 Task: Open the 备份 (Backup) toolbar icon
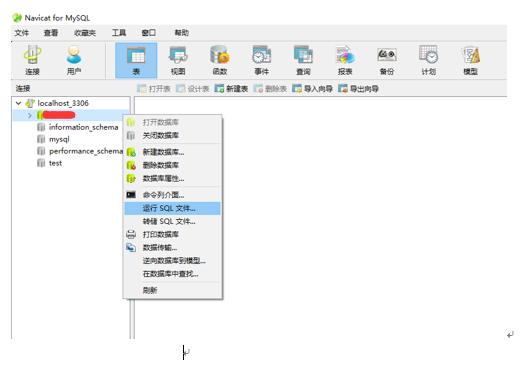(387, 60)
